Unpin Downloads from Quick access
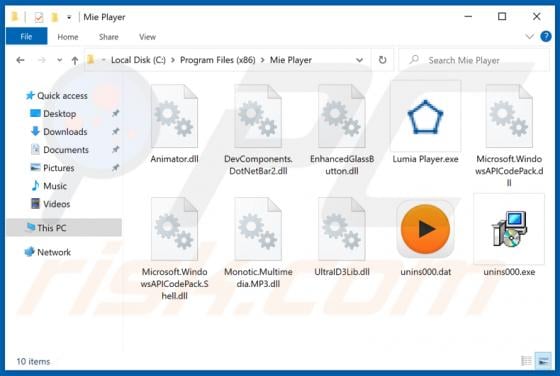The width and height of the screenshot is (560, 376). [x=115, y=131]
